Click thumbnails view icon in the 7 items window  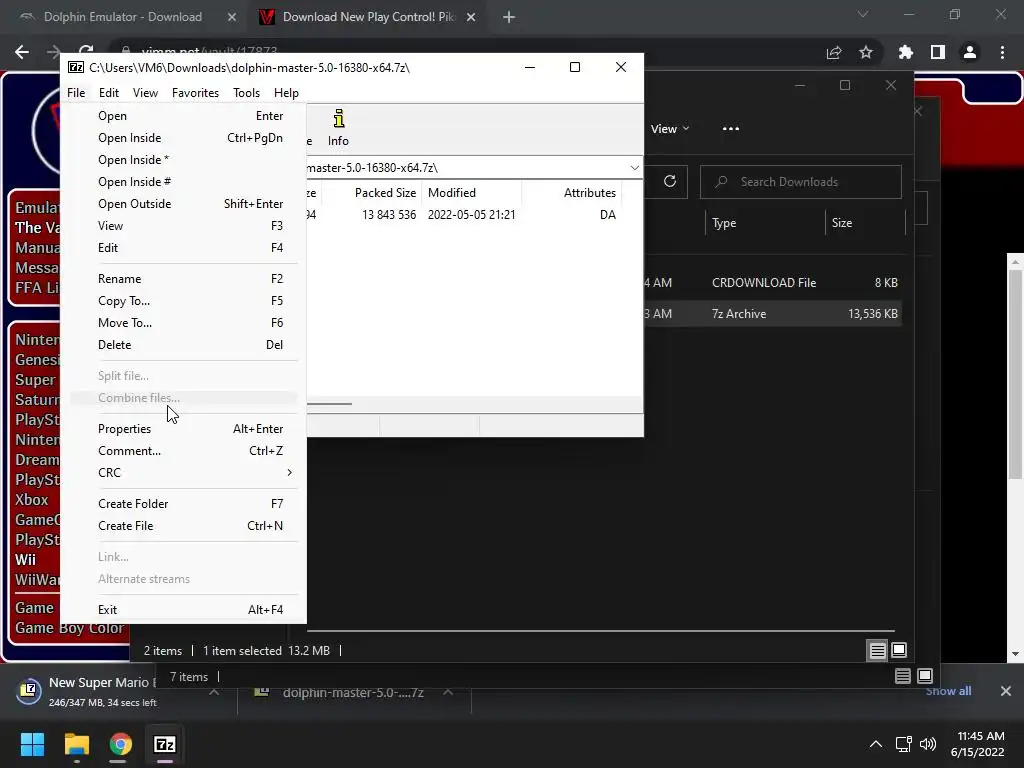point(925,677)
